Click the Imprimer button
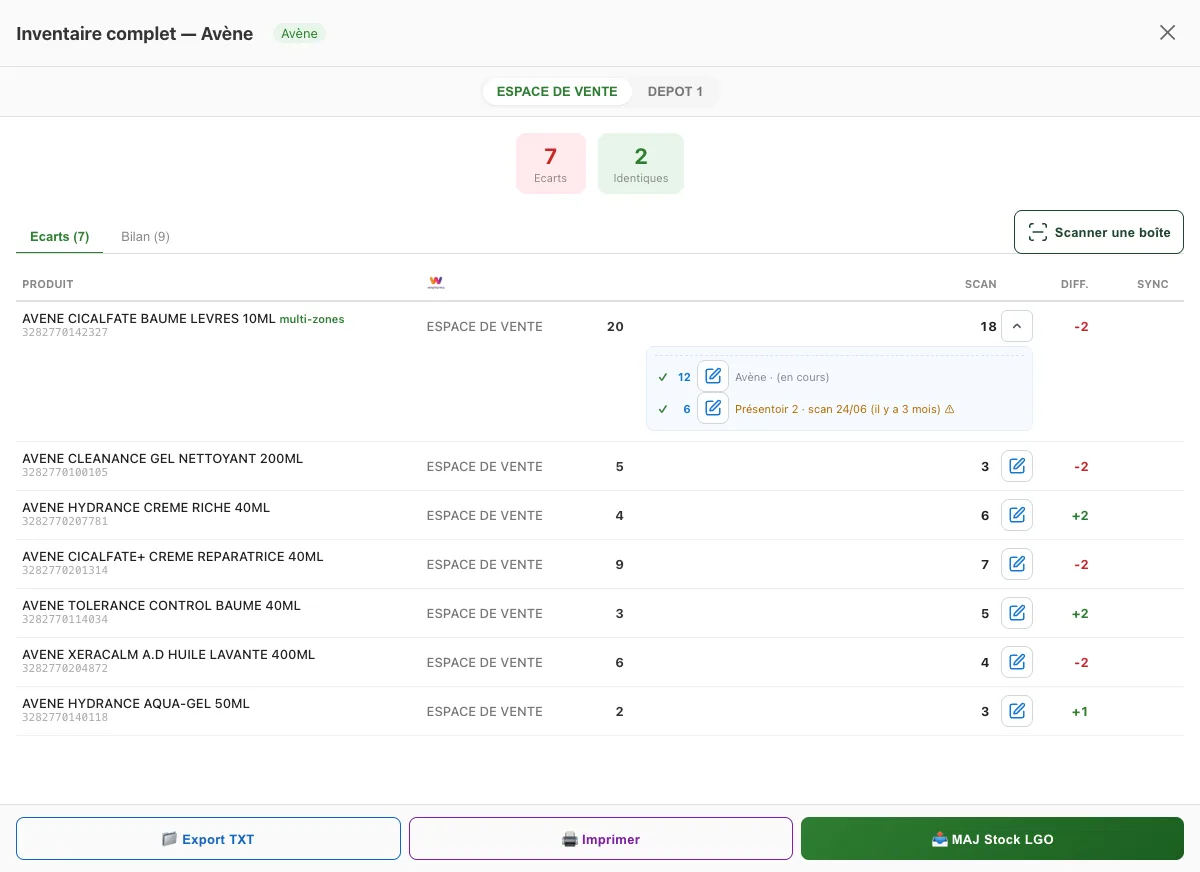 [601, 839]
